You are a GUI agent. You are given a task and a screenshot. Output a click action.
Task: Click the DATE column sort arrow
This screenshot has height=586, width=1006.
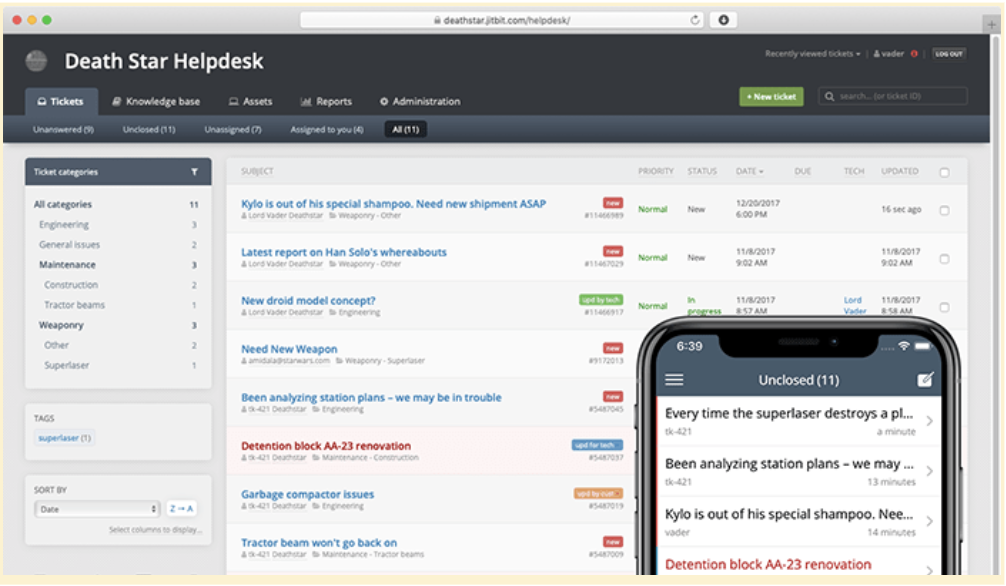pos(763,171)
